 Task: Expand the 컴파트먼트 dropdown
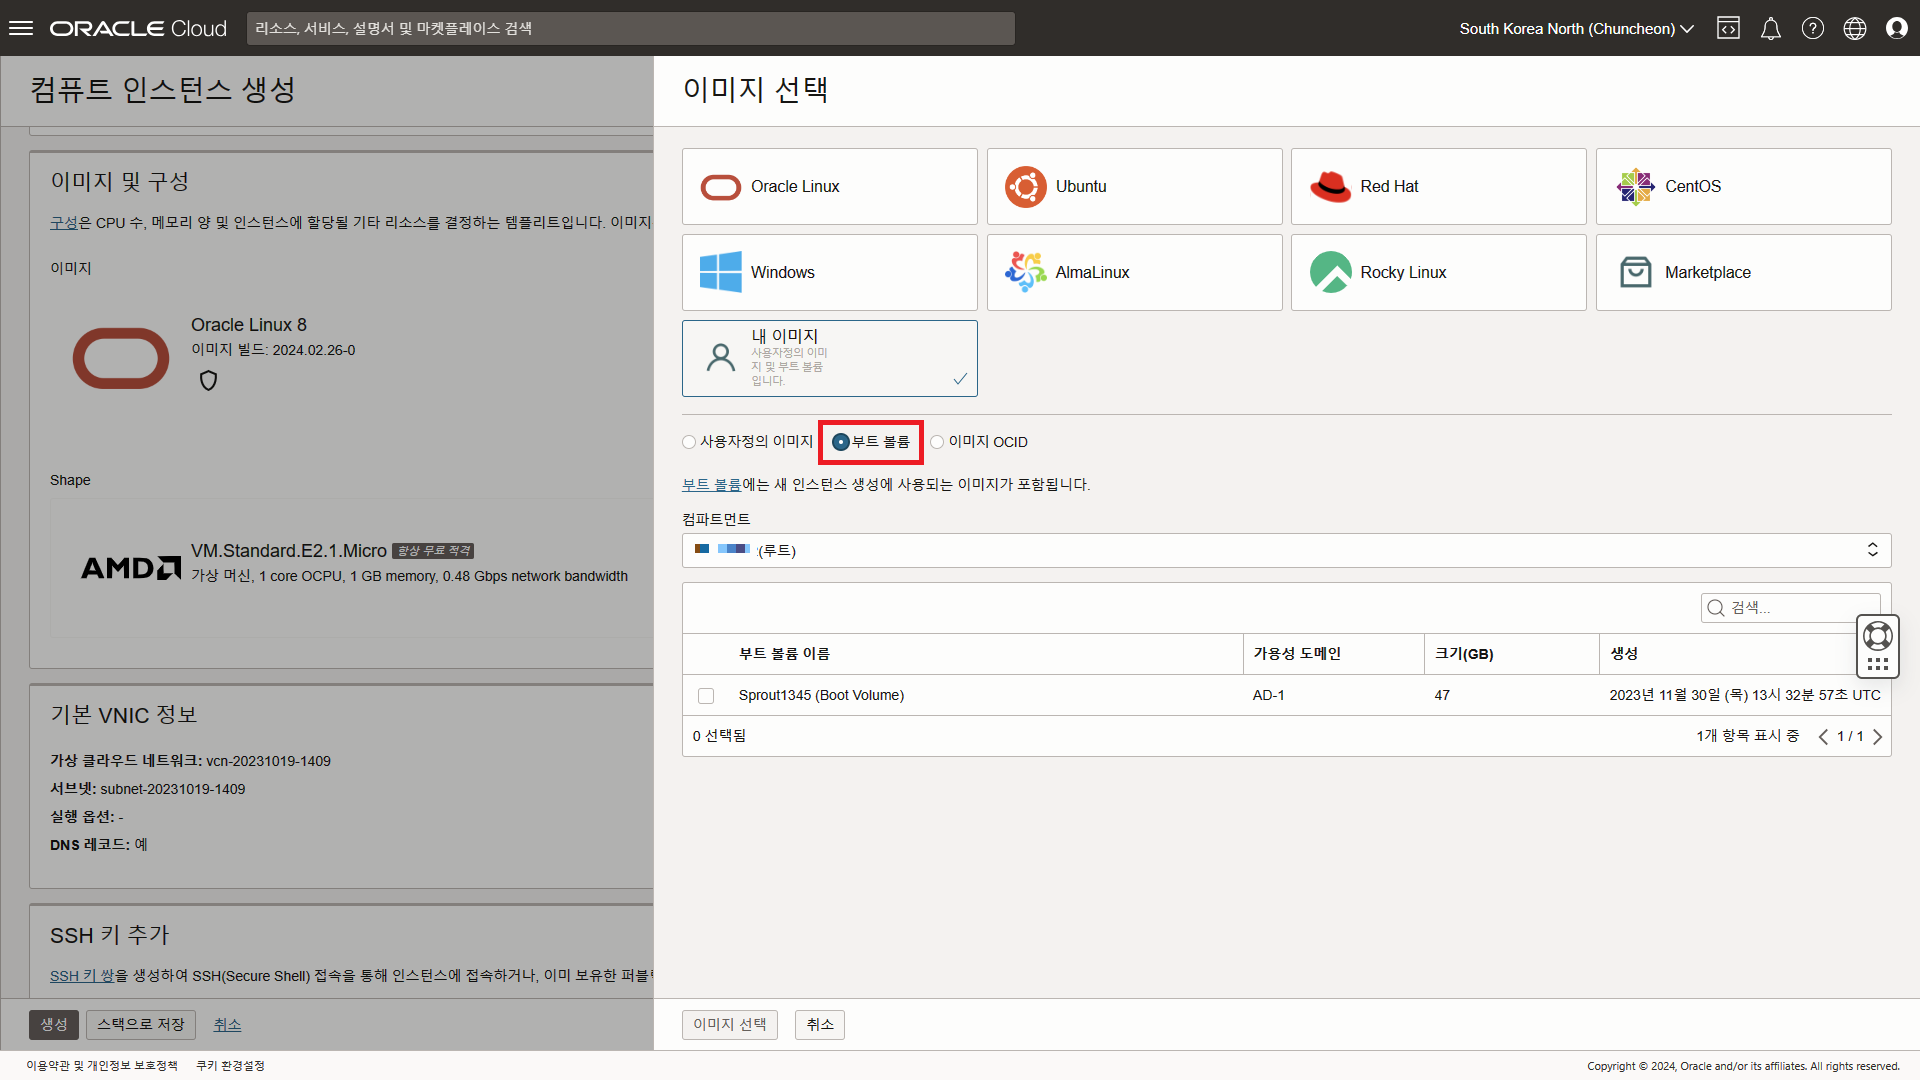point(1285,550)
